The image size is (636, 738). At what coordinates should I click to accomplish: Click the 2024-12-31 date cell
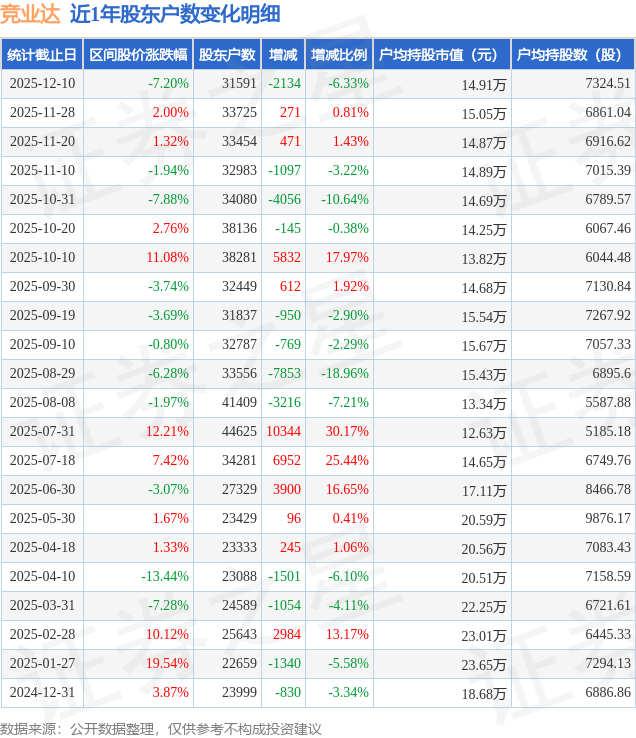pyautogui.click(x=41, y=693)
